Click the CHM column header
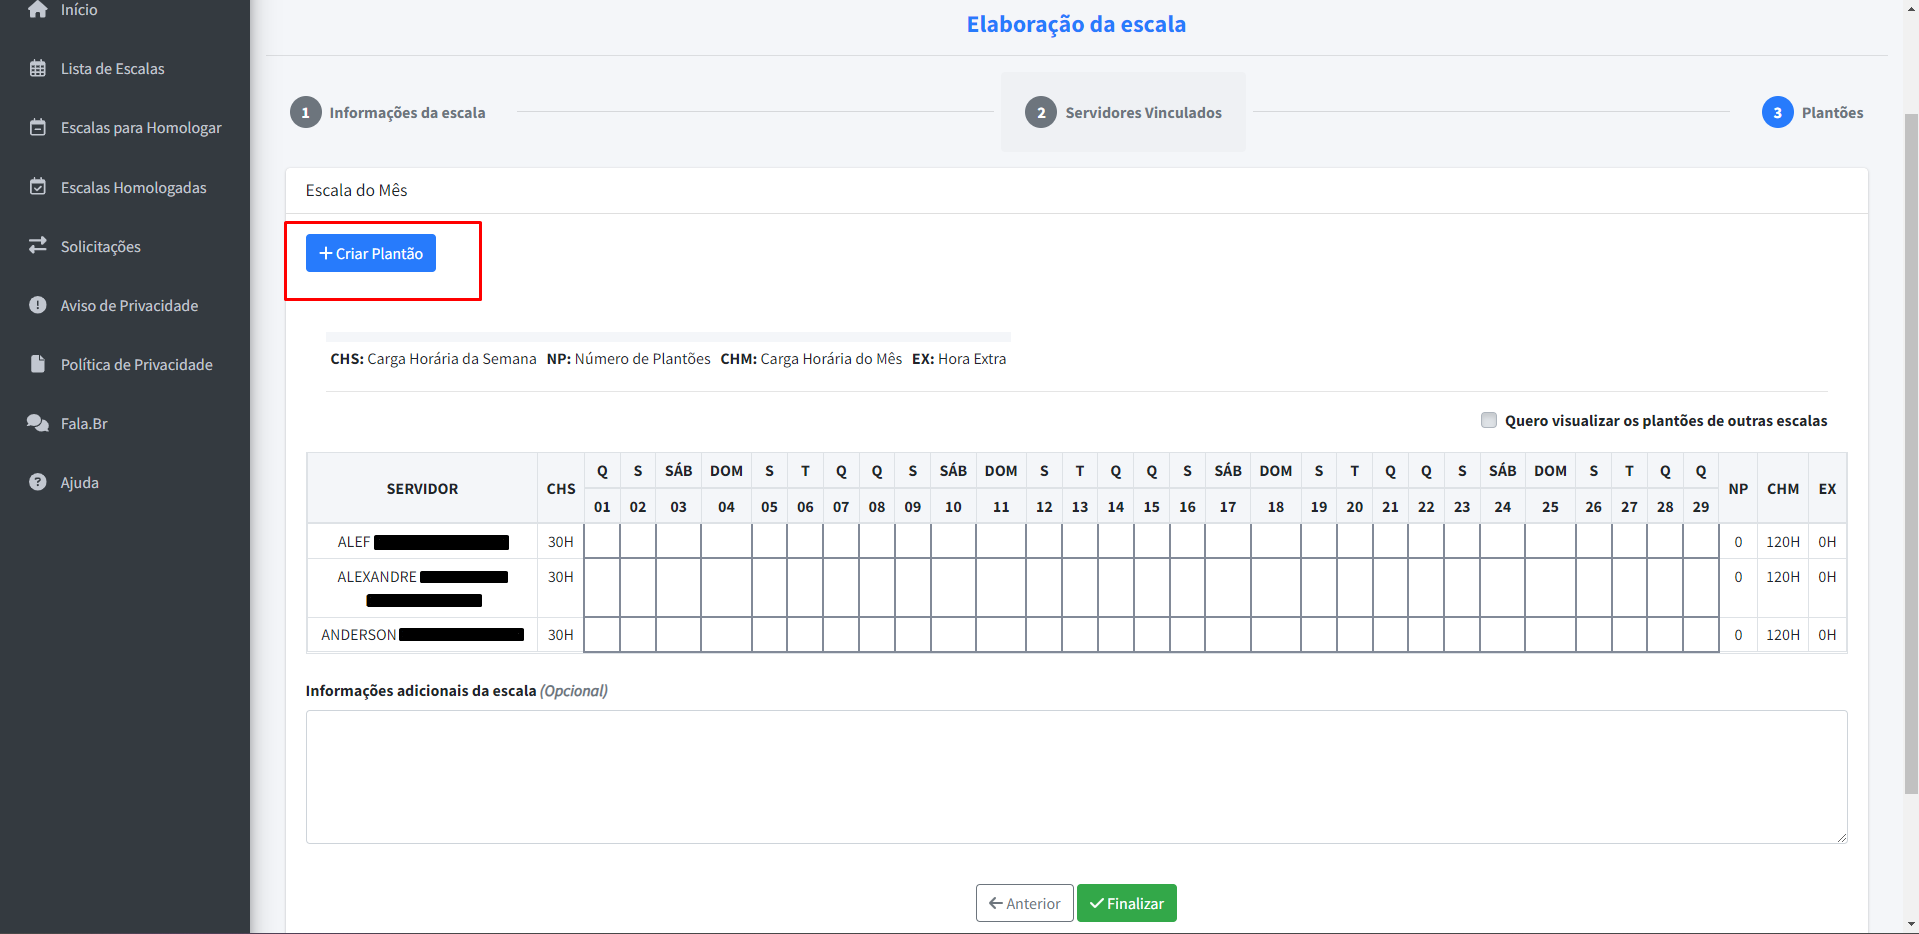This screenshot has width=1919, height=934. (x=1783, y=489)
